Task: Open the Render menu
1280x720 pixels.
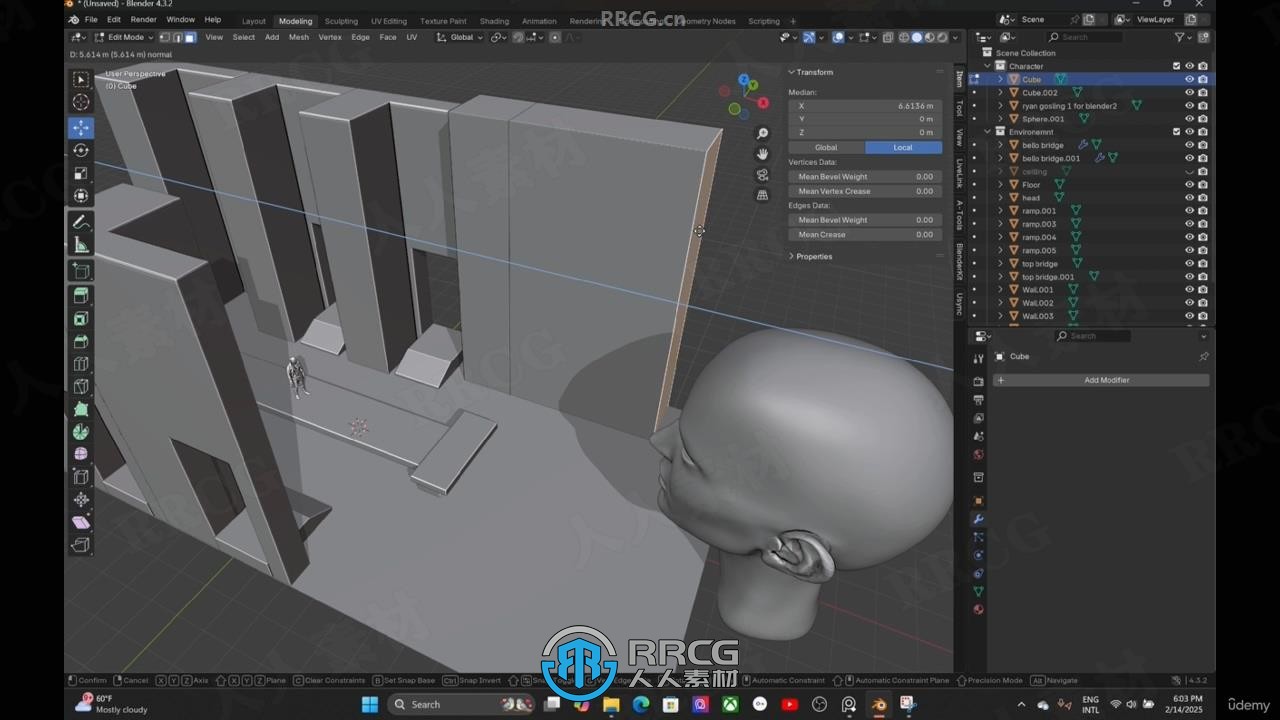Action: point(143,20)
